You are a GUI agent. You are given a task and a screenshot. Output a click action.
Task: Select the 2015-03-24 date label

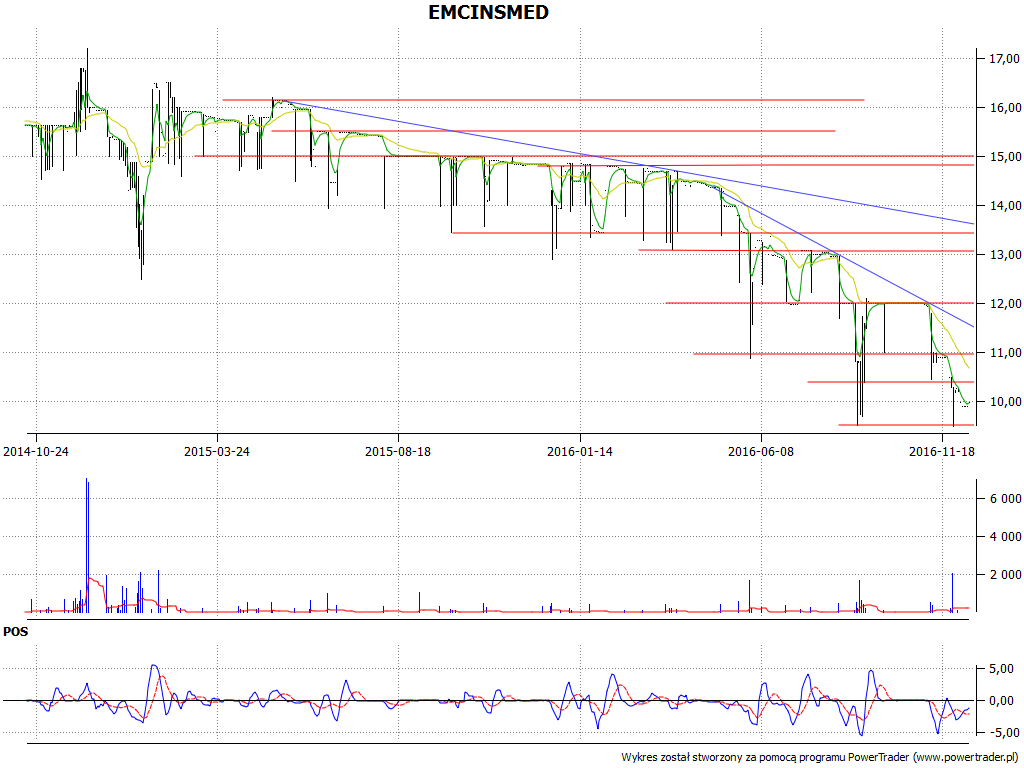click(x=217, y=451)
